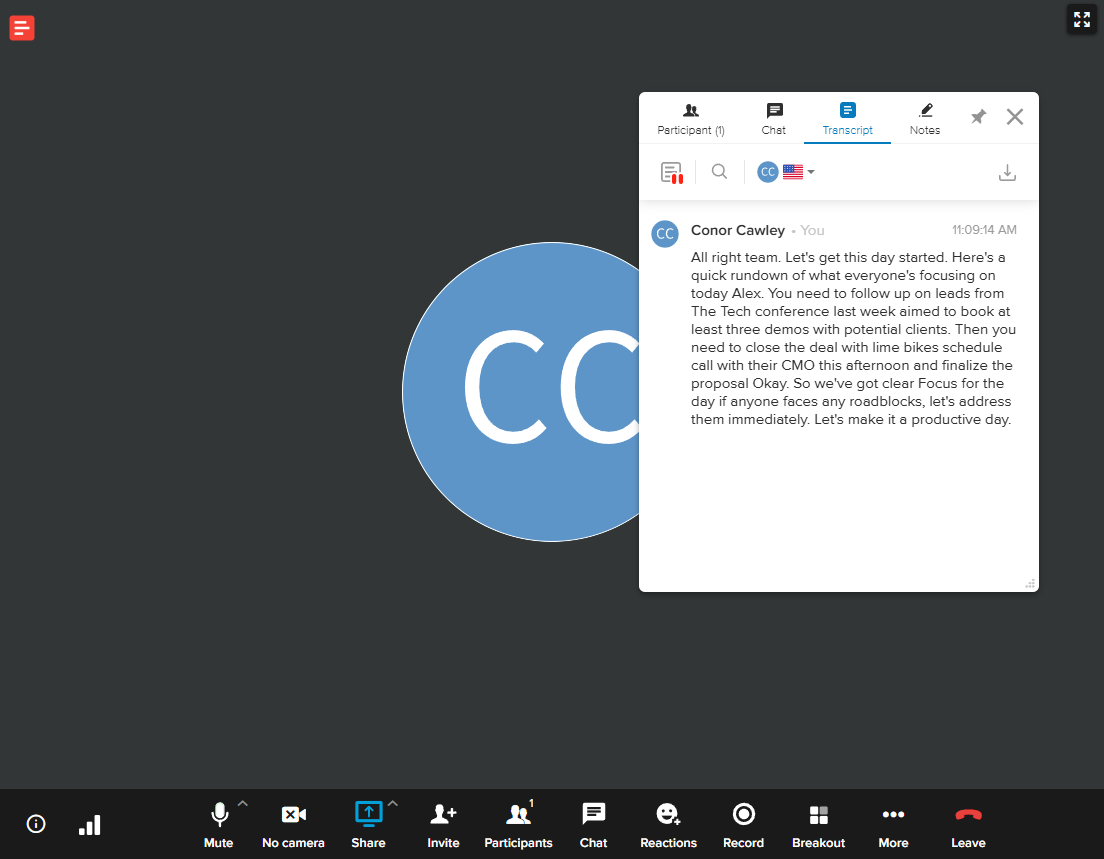Screen dimensions: 1104x859
Task: Pin the side panel
Action: click(977, 117)
